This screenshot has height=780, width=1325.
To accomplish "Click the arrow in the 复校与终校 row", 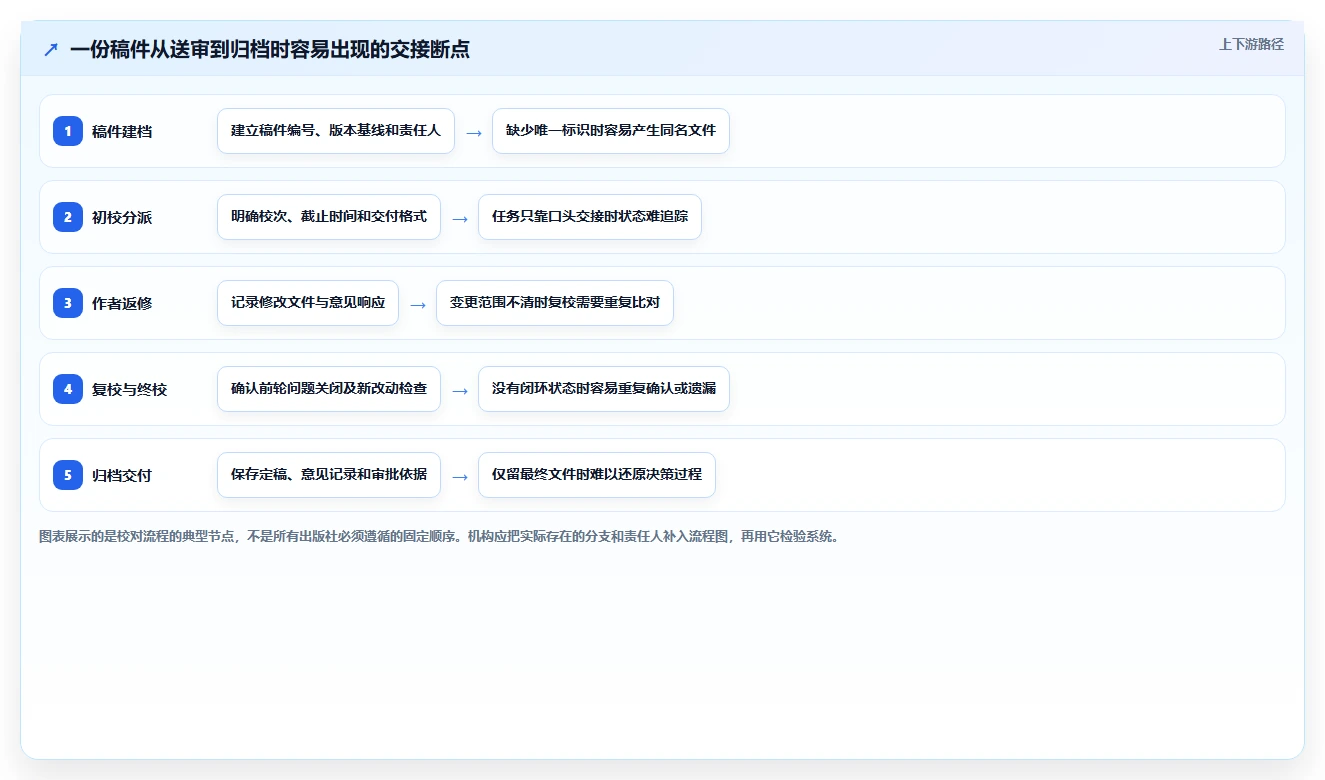I will (460, 390).
